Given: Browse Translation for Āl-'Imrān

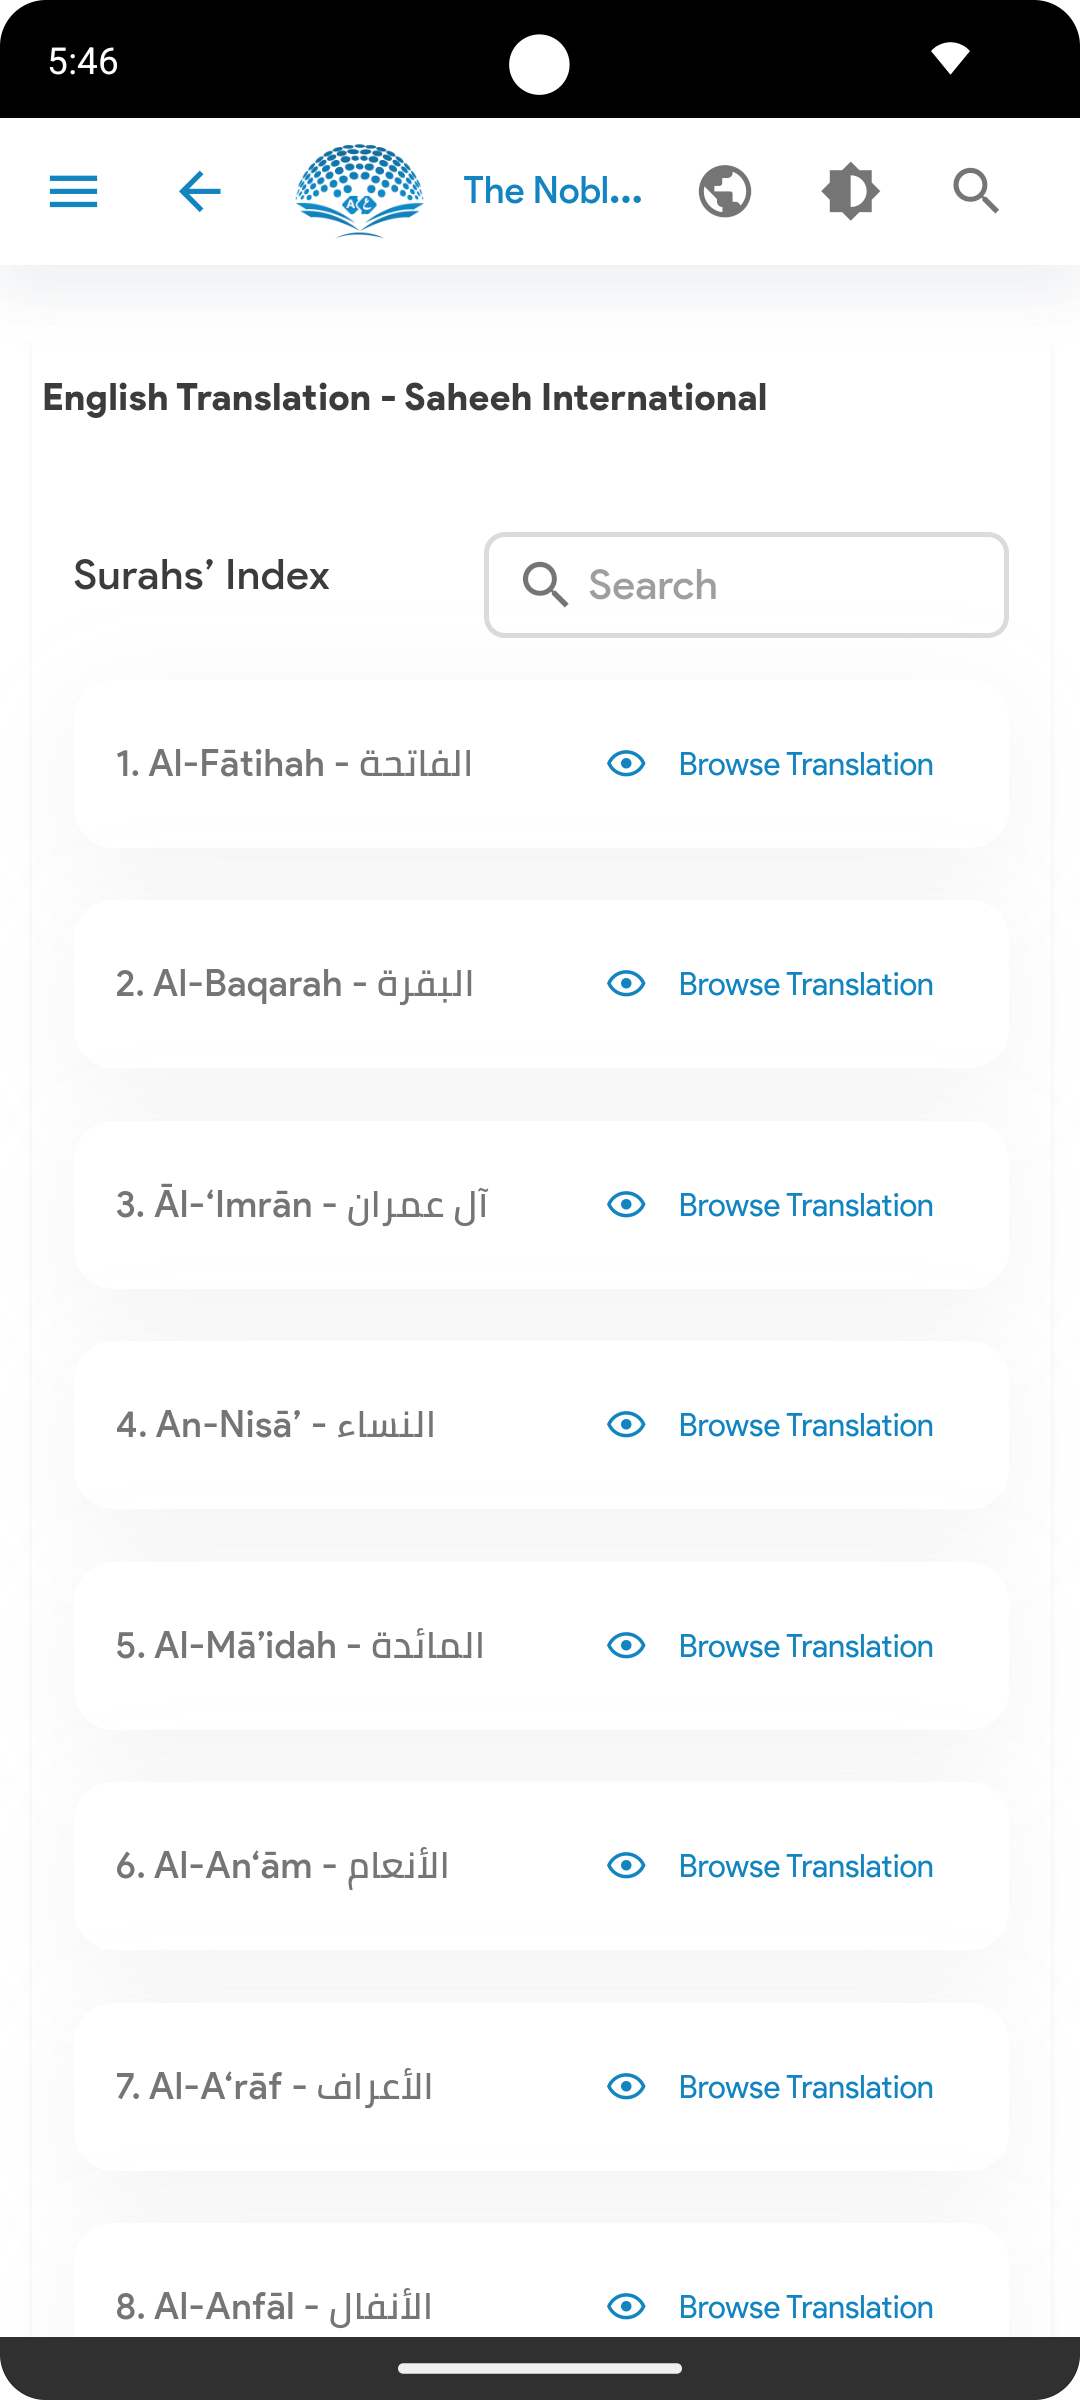Looking at the screenshot, I should pos(805,1205).
